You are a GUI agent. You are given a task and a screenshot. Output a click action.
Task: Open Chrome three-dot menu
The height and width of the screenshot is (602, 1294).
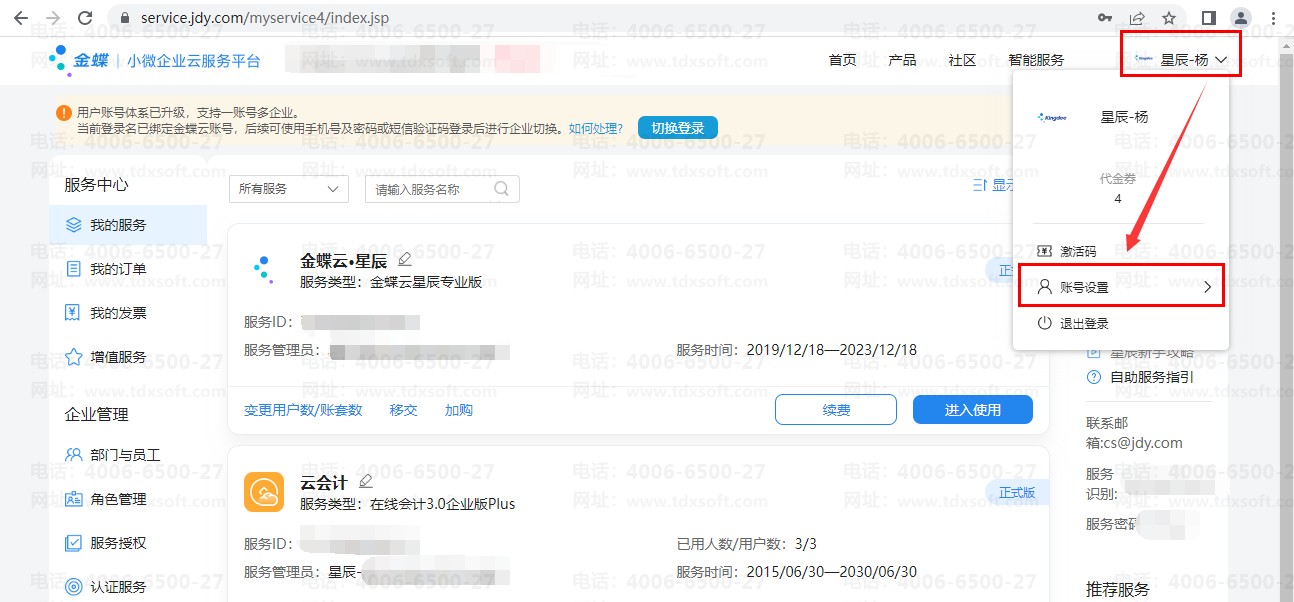click(1273, 18)
